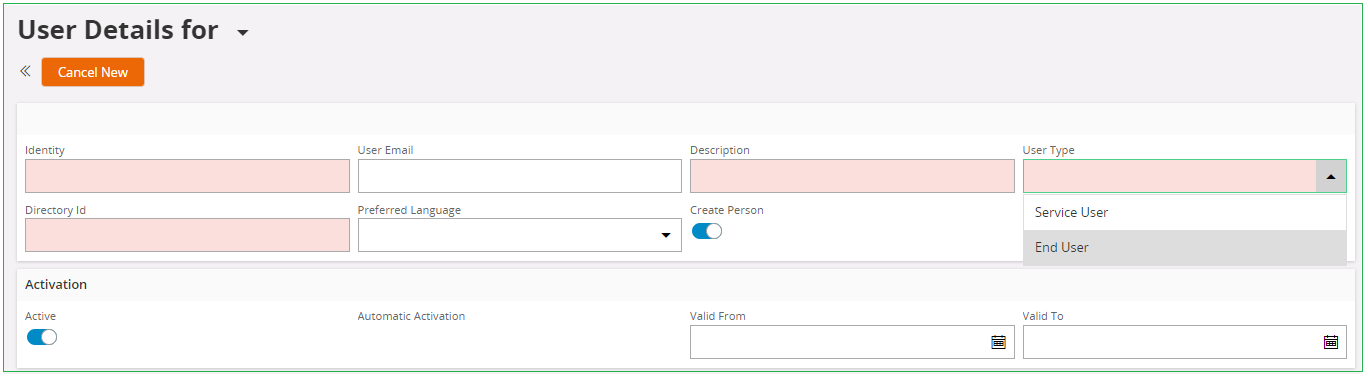Viewport: 1368px width, 377px height.
Task: Toggle the Create Person switch
Action: pos(707,231)
